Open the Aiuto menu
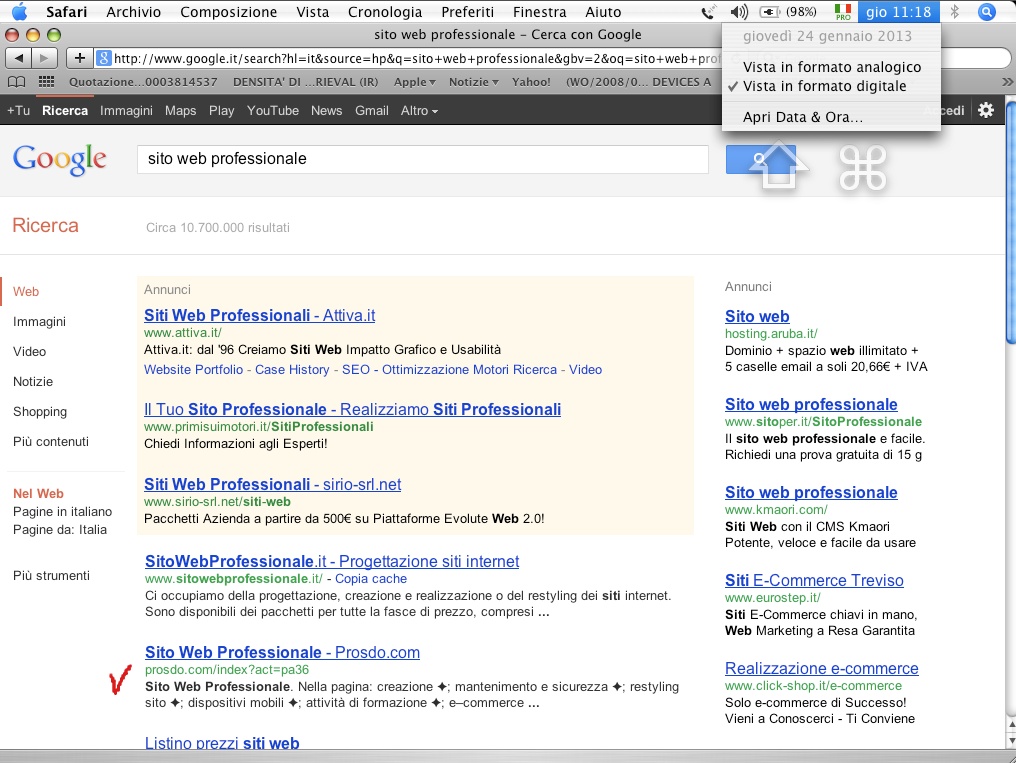This screenshot has height=763, width=1016. pyautogui.click(x=603, y=12)
